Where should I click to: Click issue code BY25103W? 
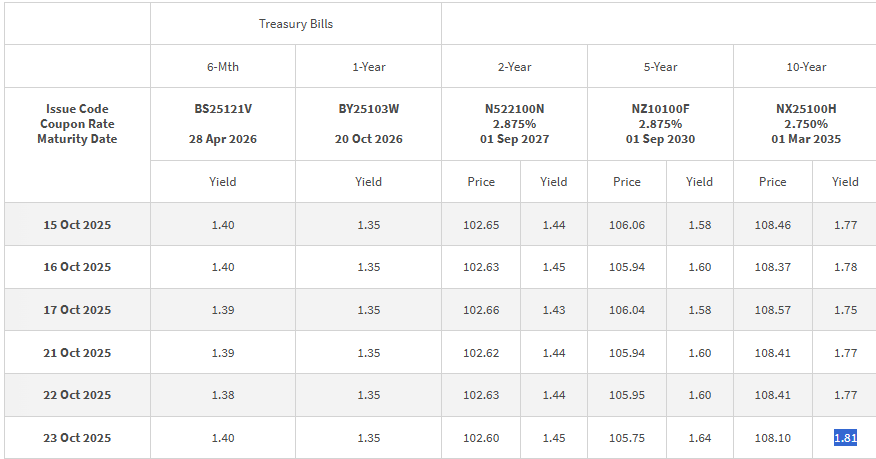point(368,109)
